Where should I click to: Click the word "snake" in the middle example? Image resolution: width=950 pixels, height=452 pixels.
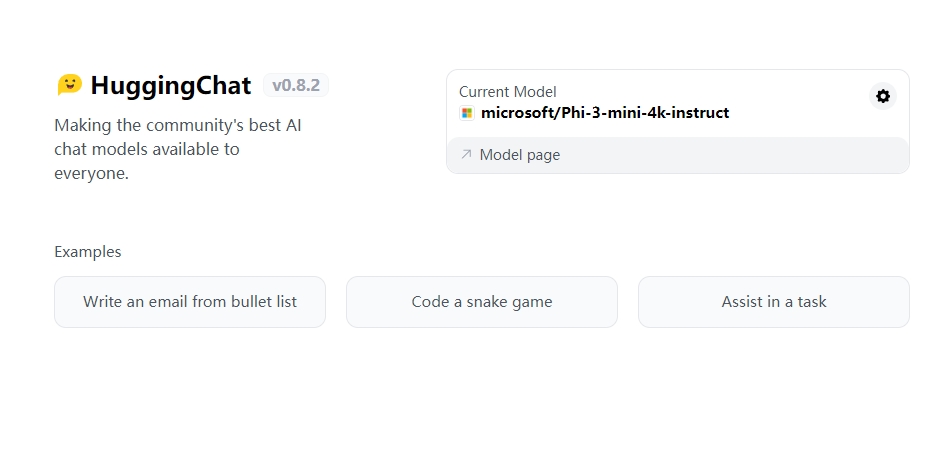[490, 301]
